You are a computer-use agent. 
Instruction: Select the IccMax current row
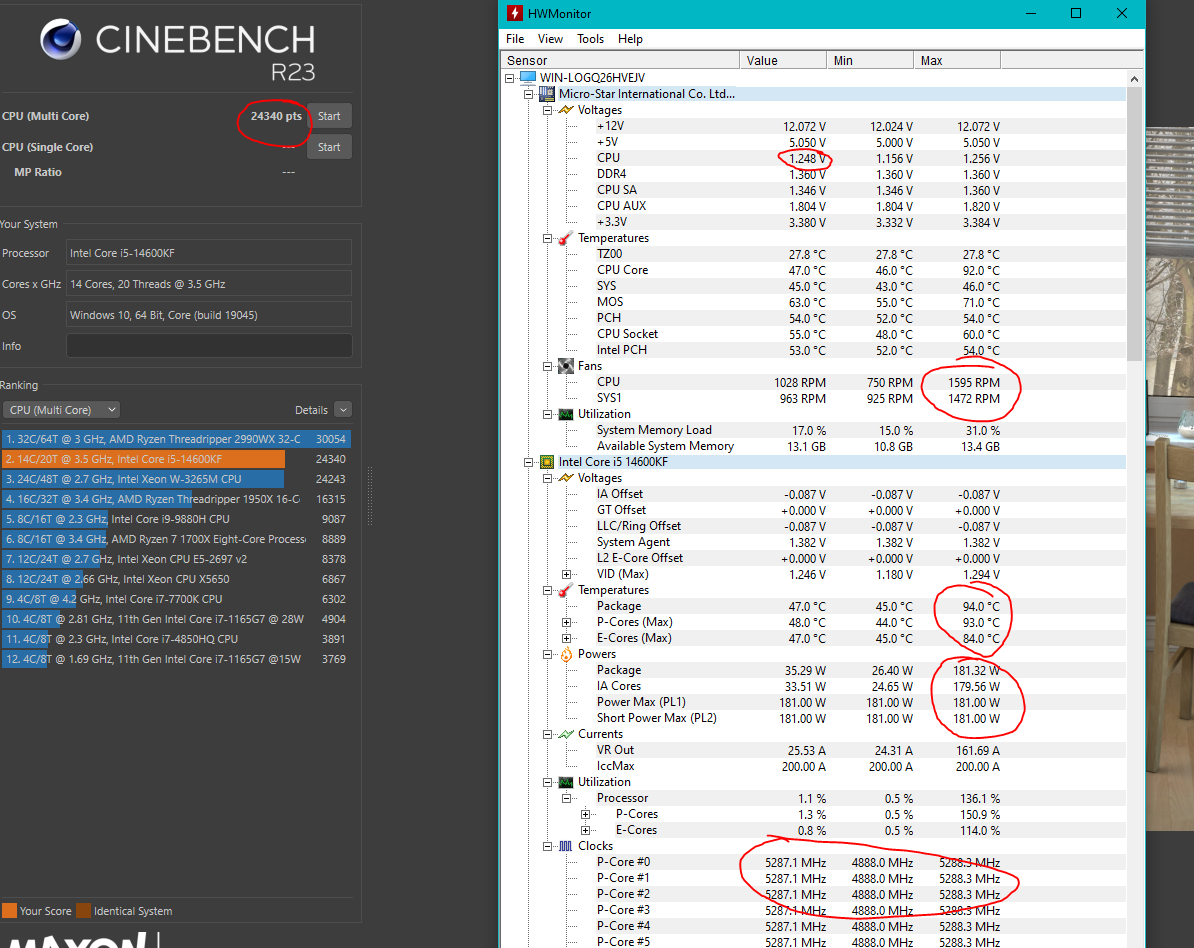pyautogui.click(x=814, y=766)
